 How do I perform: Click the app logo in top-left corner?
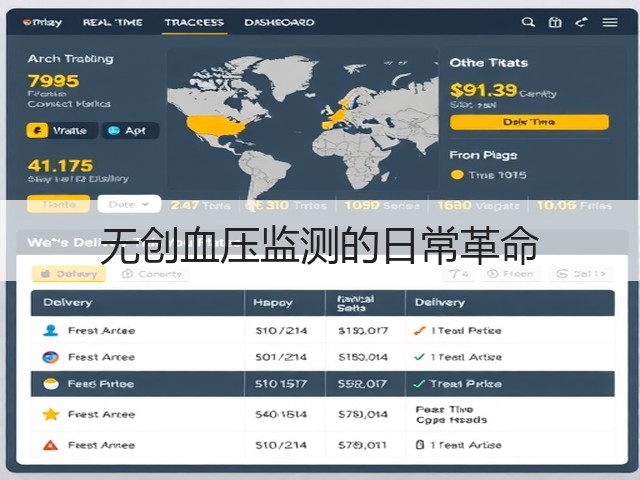point(42,22)
